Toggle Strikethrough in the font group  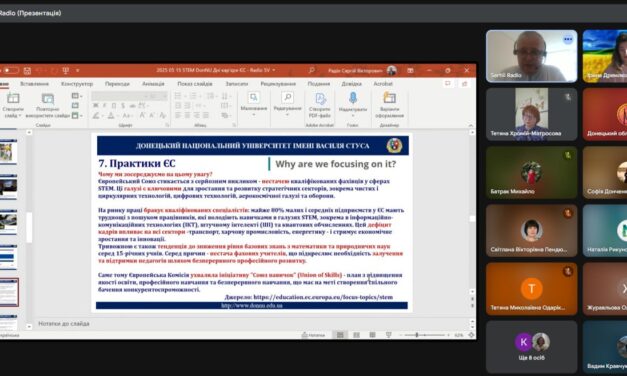(132, 106)
